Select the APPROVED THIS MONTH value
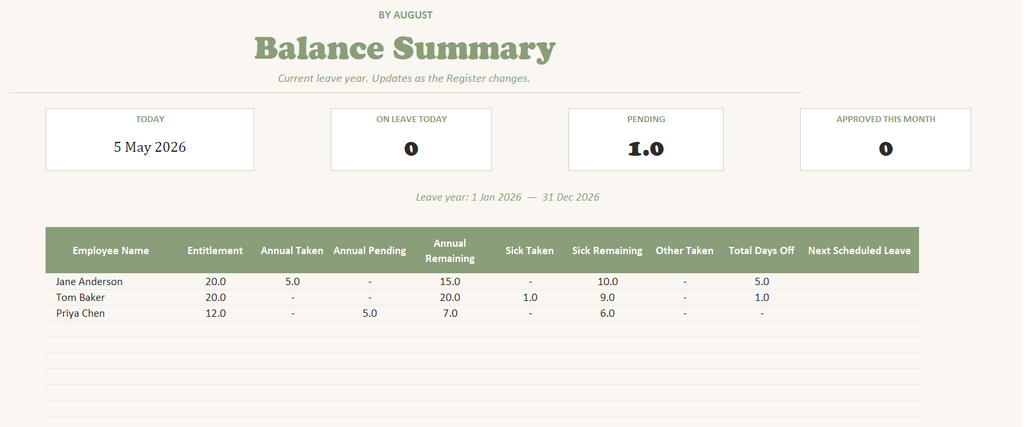 pos(886,149)
